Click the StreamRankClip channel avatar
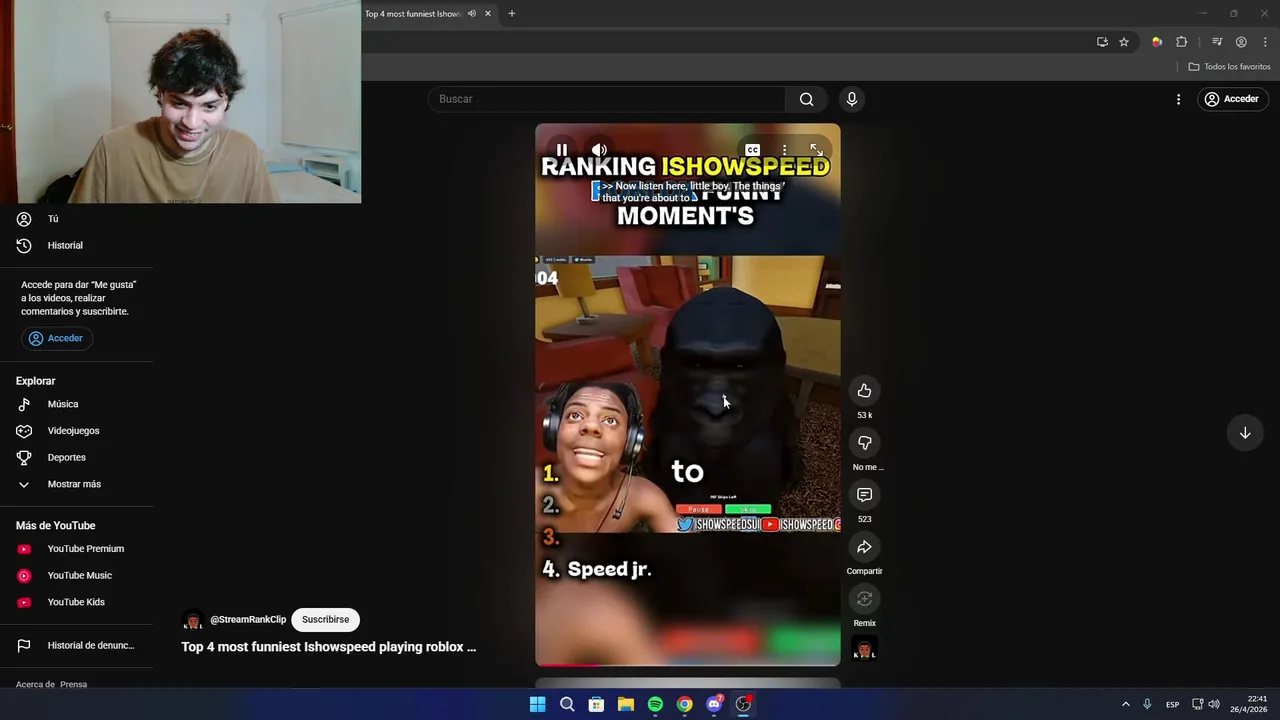Image resolution: width=1280 pixels, height=720 pixels. point(193,620)
